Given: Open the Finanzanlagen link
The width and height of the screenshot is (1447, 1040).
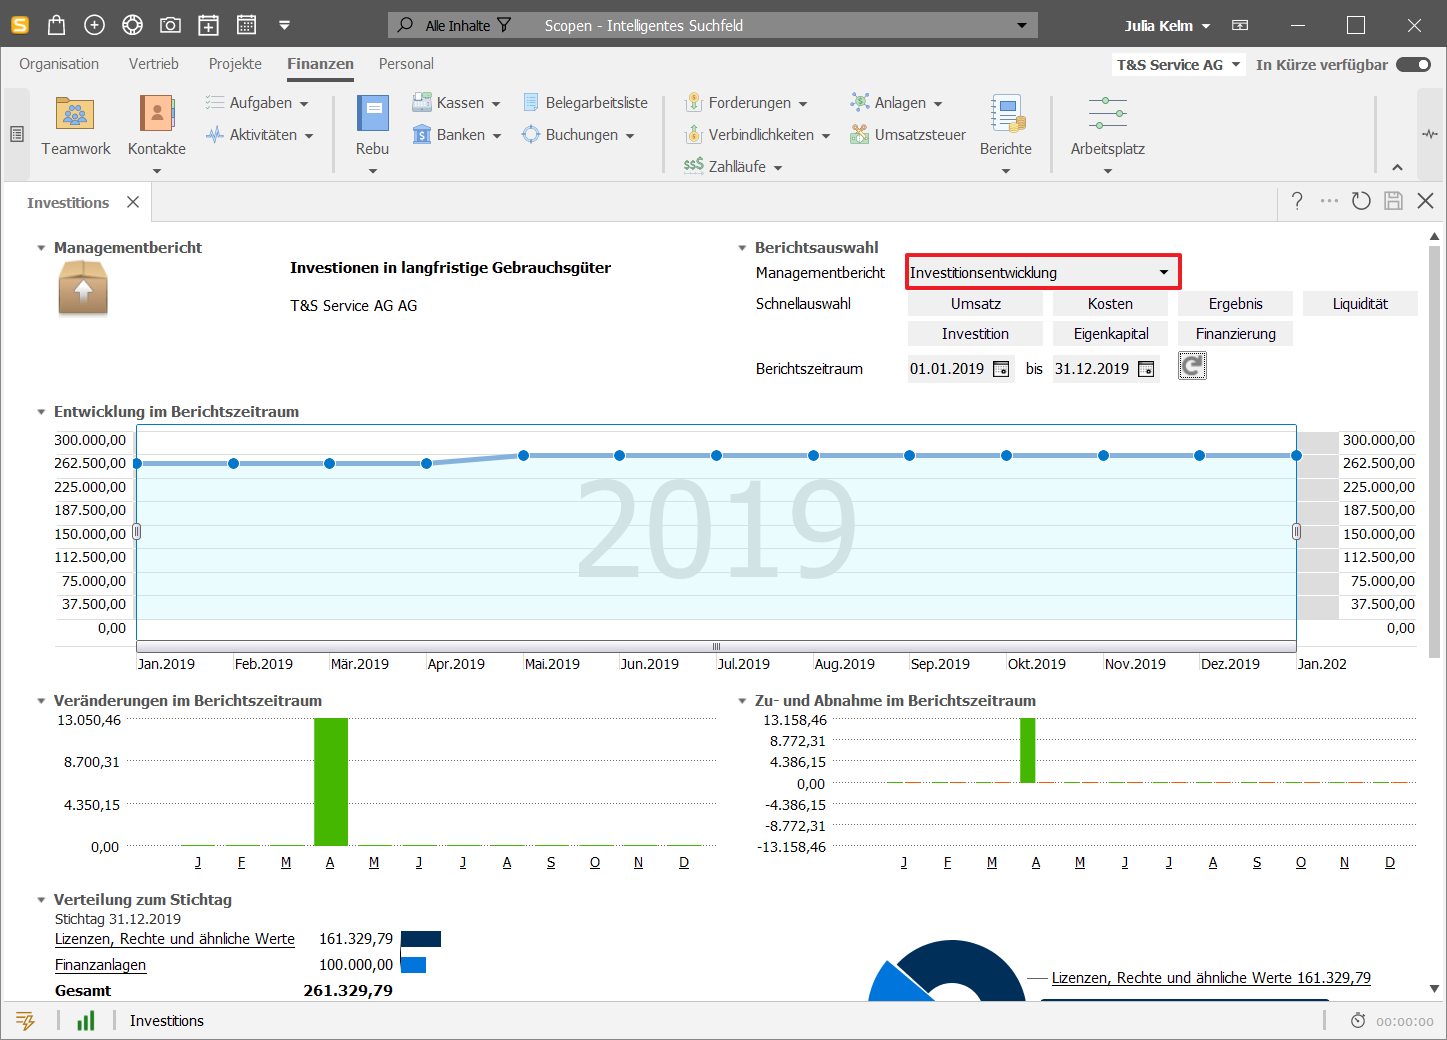Looking at the screenshot, I should (100, 965).
